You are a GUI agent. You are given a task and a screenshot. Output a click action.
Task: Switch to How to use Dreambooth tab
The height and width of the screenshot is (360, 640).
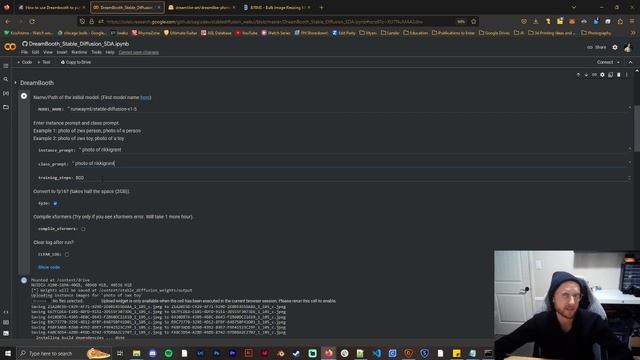[52, 7]
